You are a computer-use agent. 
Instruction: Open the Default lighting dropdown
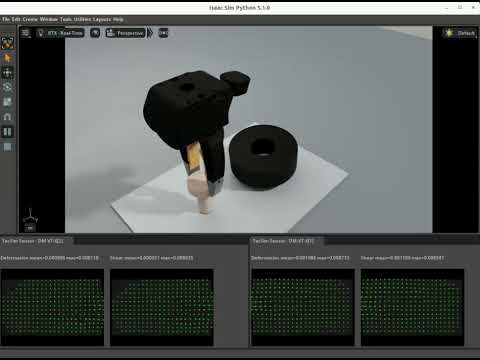click(x=460, y=33)
